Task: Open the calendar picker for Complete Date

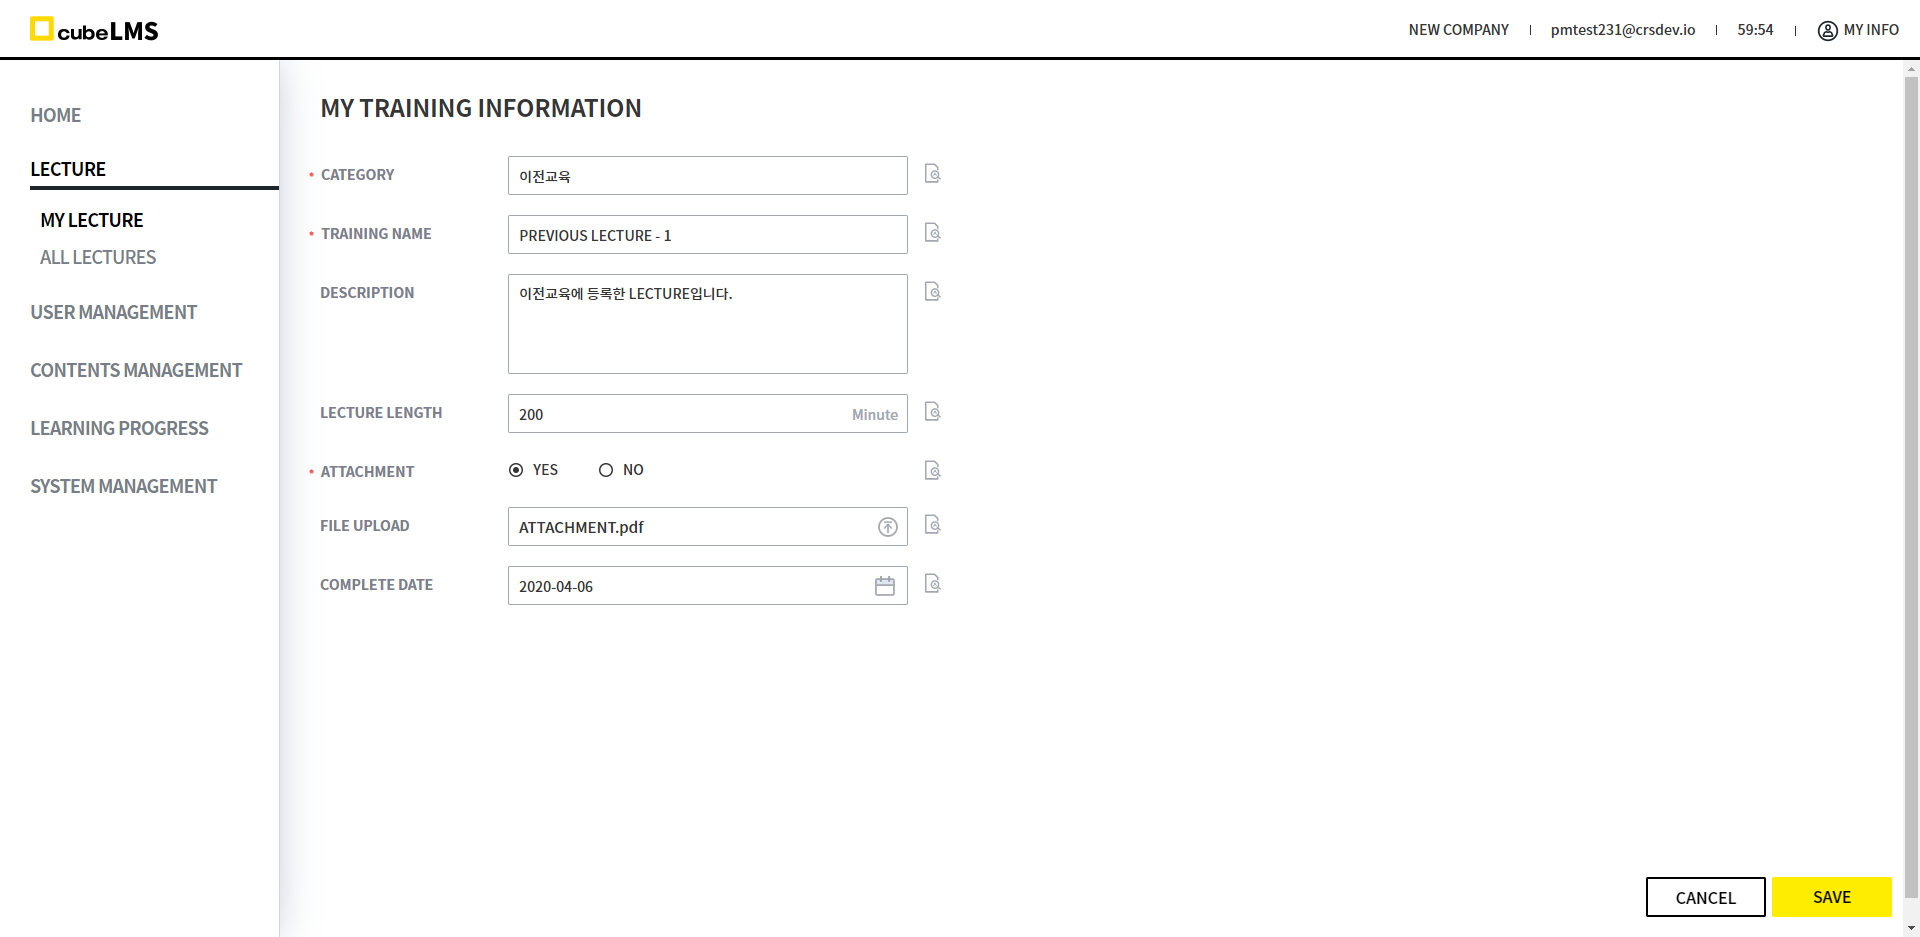Action: coord(884,586)
